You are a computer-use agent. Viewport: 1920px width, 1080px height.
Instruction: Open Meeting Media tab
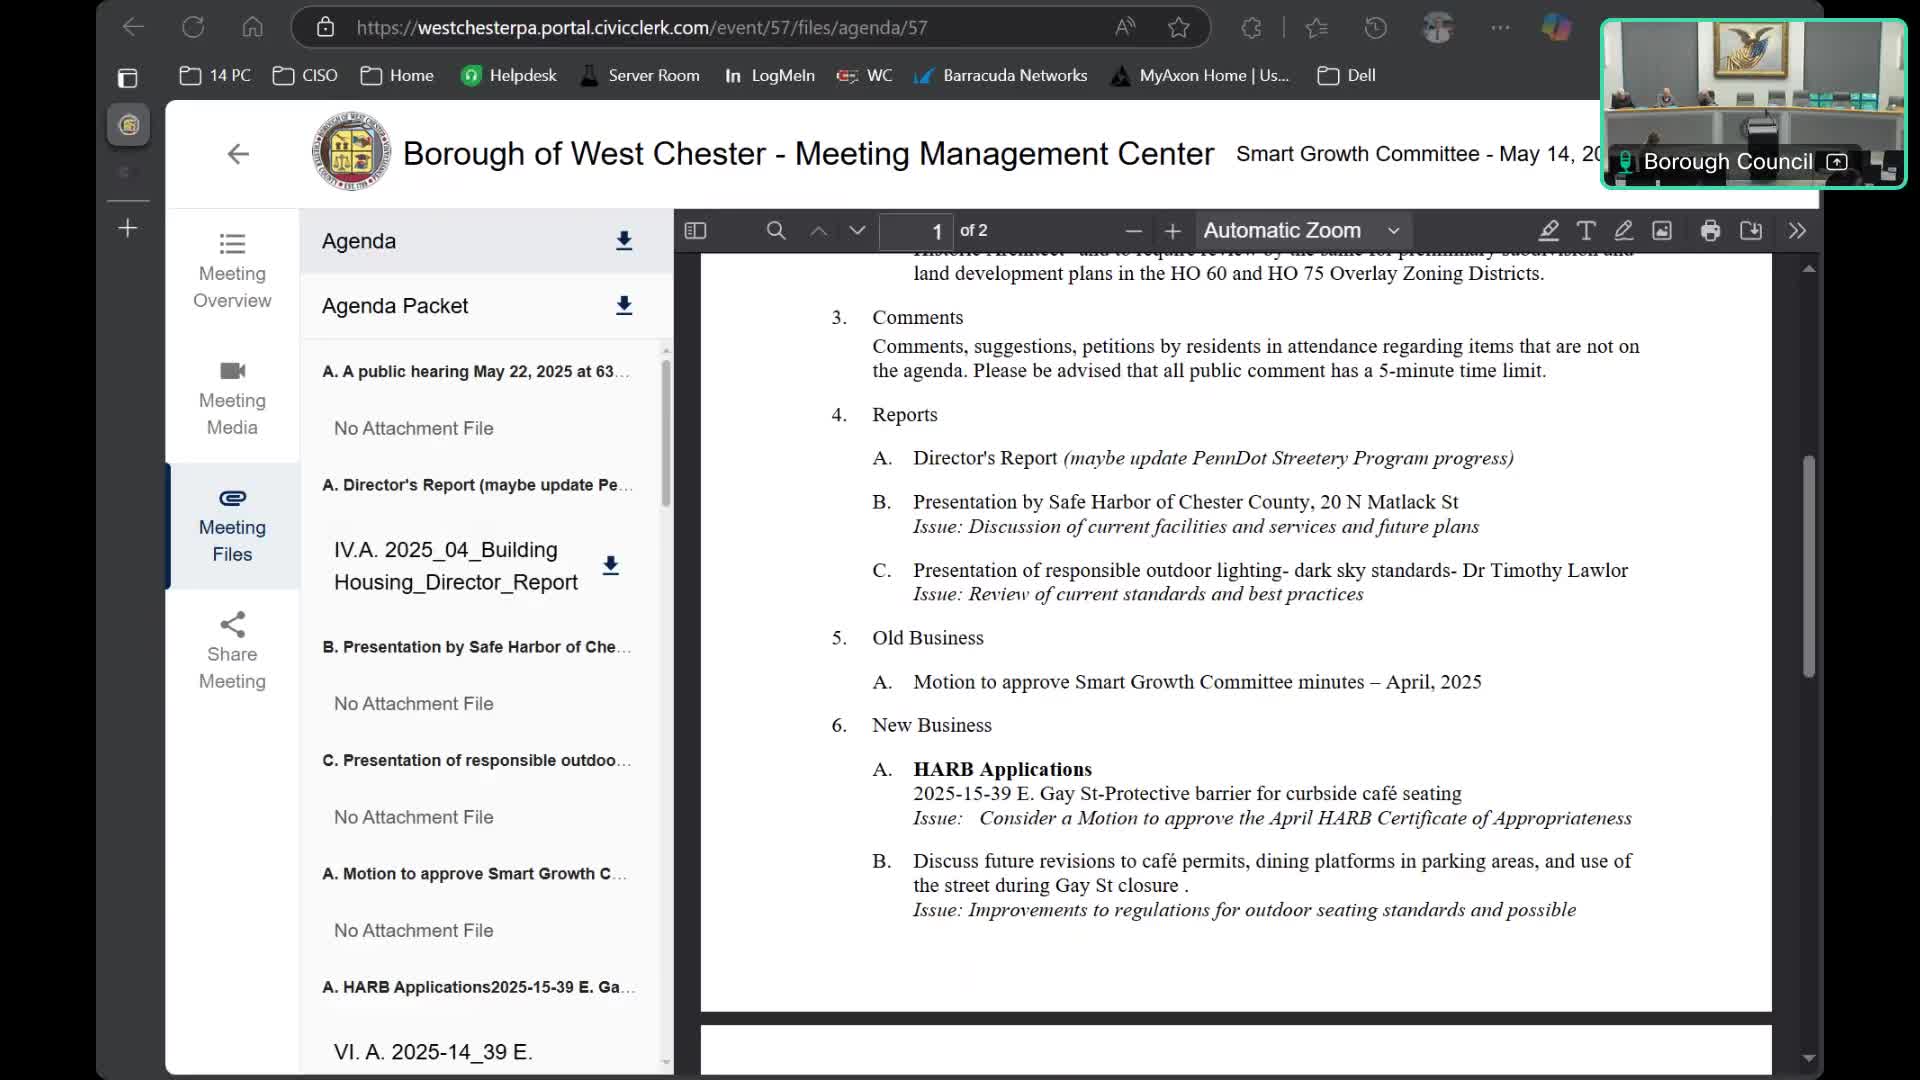coord(232,399)
